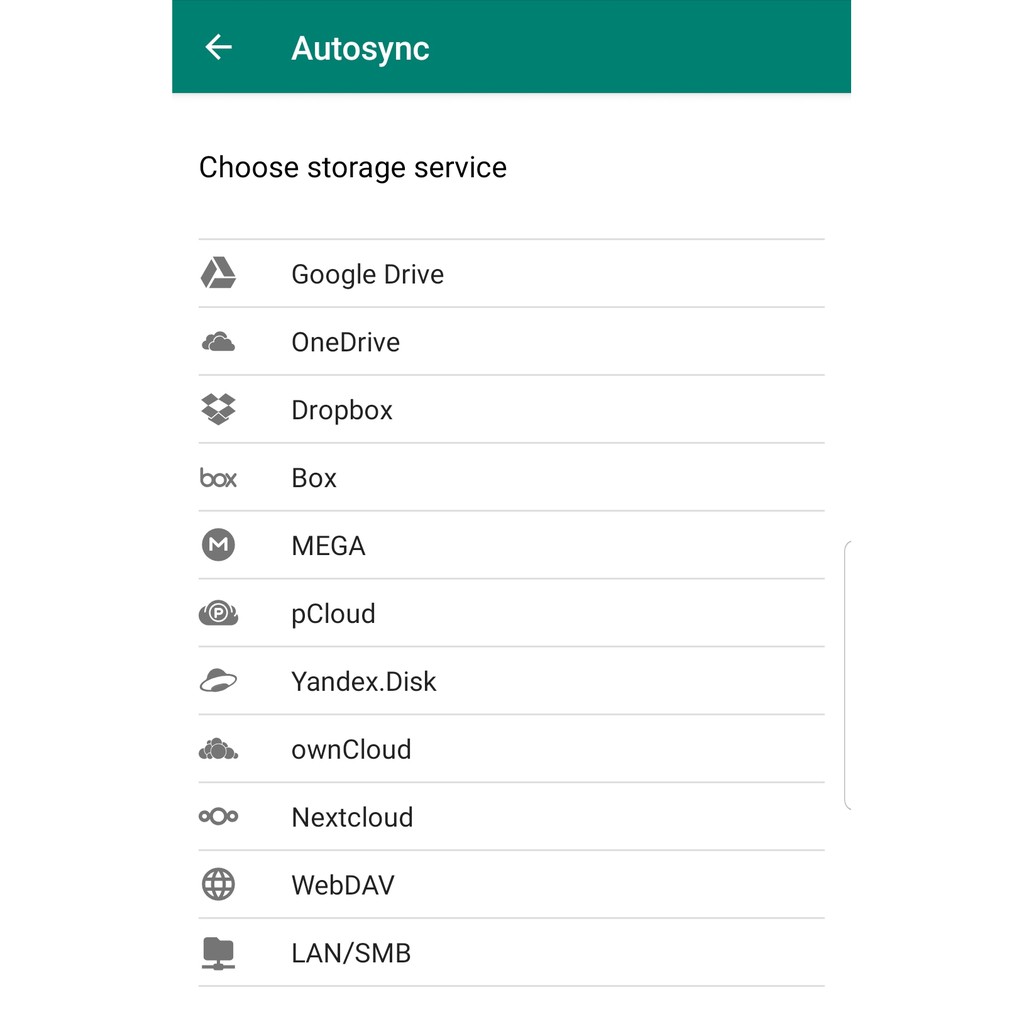Select the OneDrive list entry
Screen dimensions: 1024x1024
tap(345, 341)
